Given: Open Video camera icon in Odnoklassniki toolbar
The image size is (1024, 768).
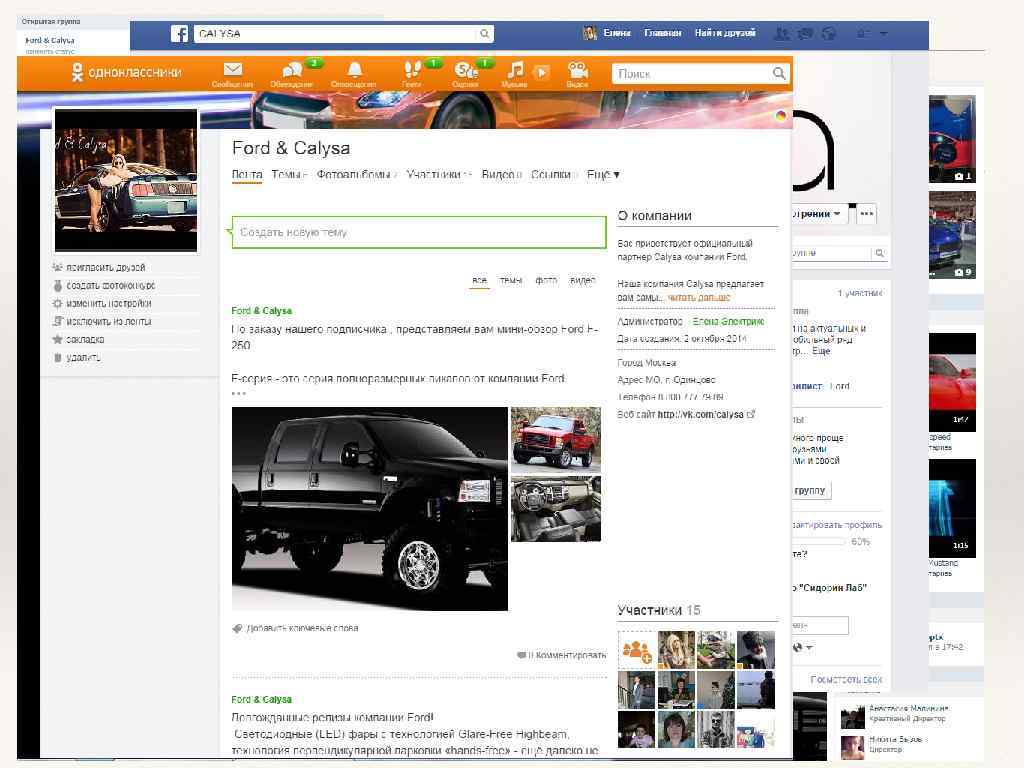Looking at the screenshot, I should point(577,69).
